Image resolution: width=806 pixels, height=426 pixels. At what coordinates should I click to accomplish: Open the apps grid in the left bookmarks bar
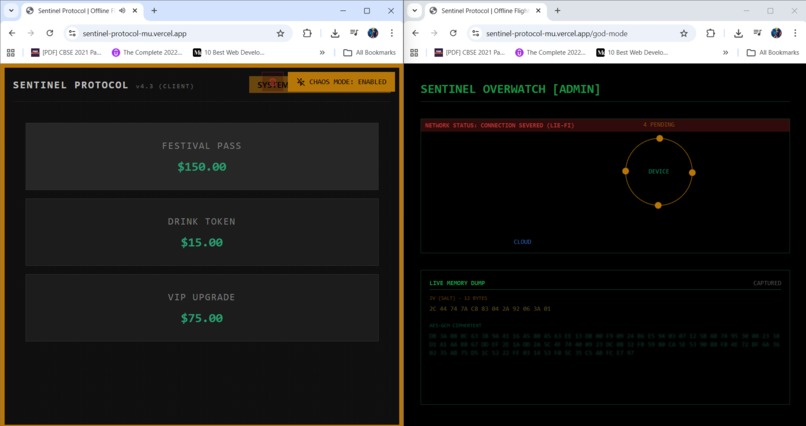pos(10,52)
